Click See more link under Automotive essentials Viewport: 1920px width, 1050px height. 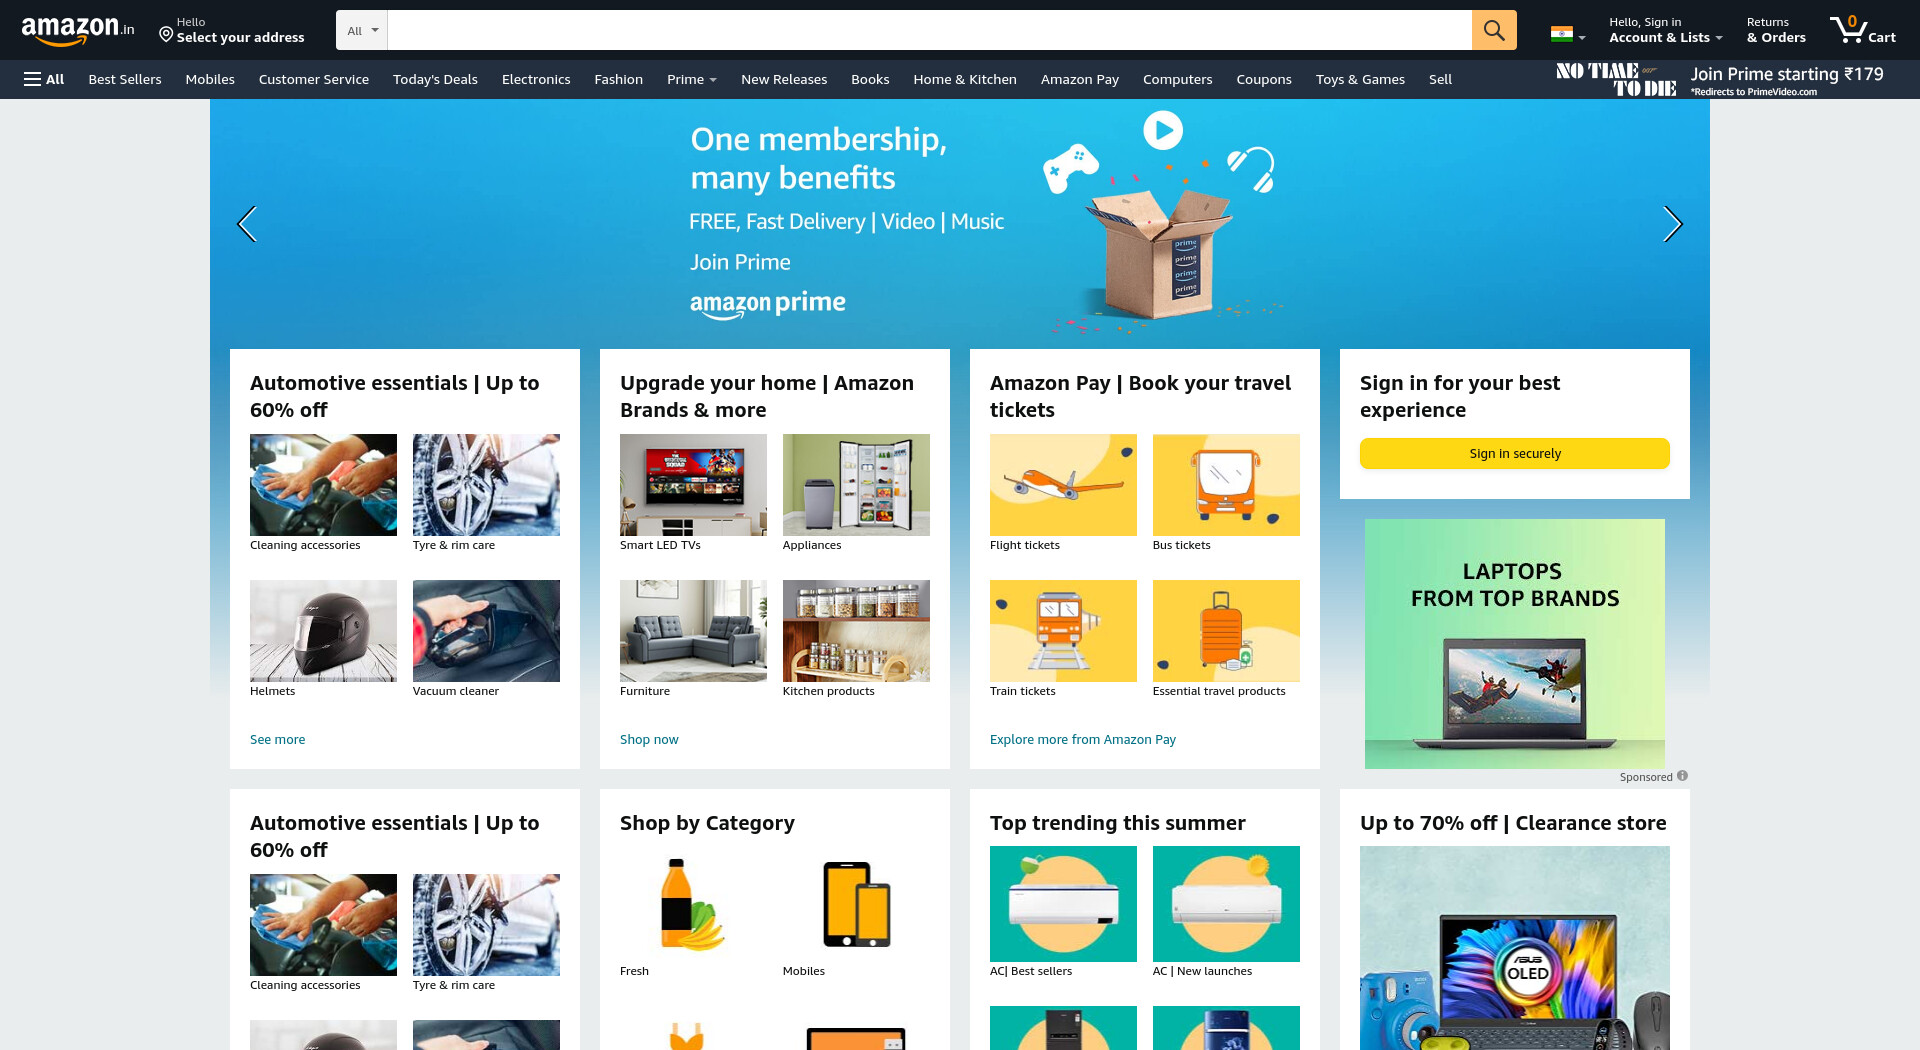tap(278, 739)
